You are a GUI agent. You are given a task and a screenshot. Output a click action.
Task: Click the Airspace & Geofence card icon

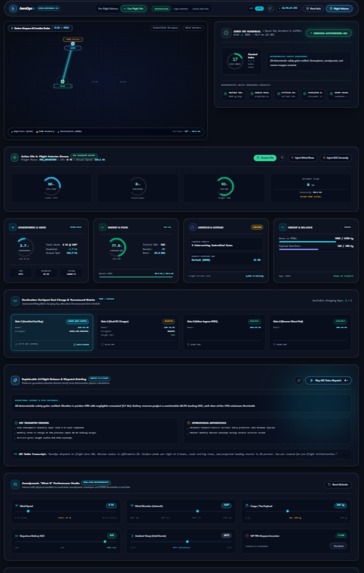tap(193, 227)
